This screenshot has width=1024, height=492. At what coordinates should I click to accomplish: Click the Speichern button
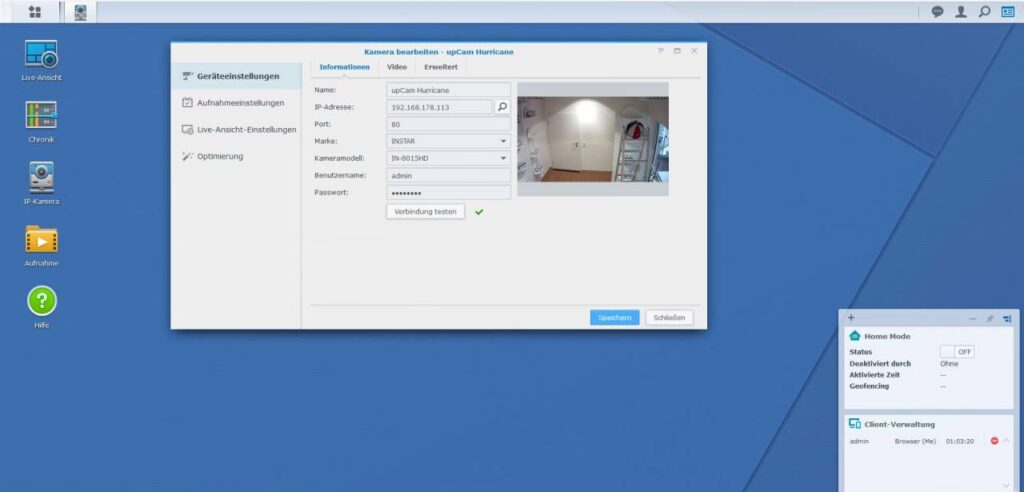click(x=614, y=317)
